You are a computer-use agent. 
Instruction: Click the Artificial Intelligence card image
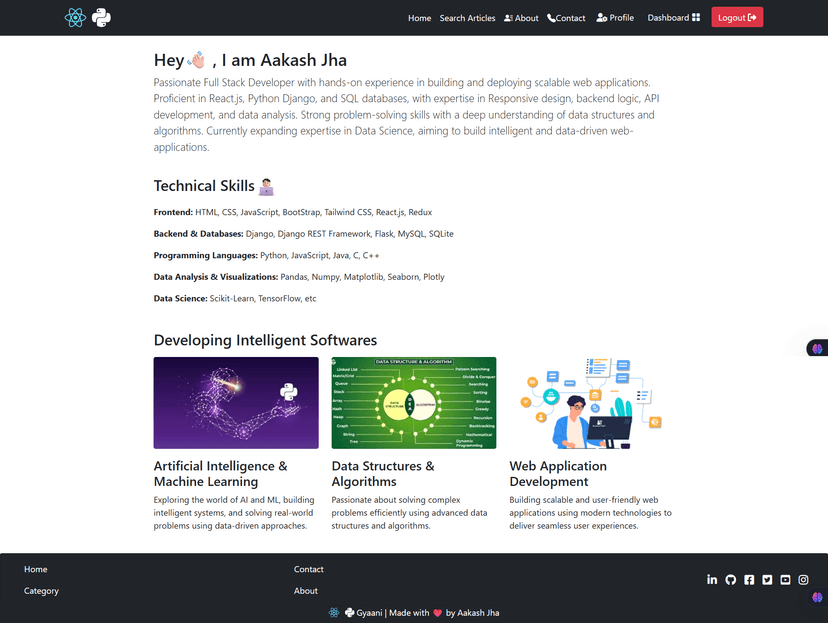pos(236,403)
